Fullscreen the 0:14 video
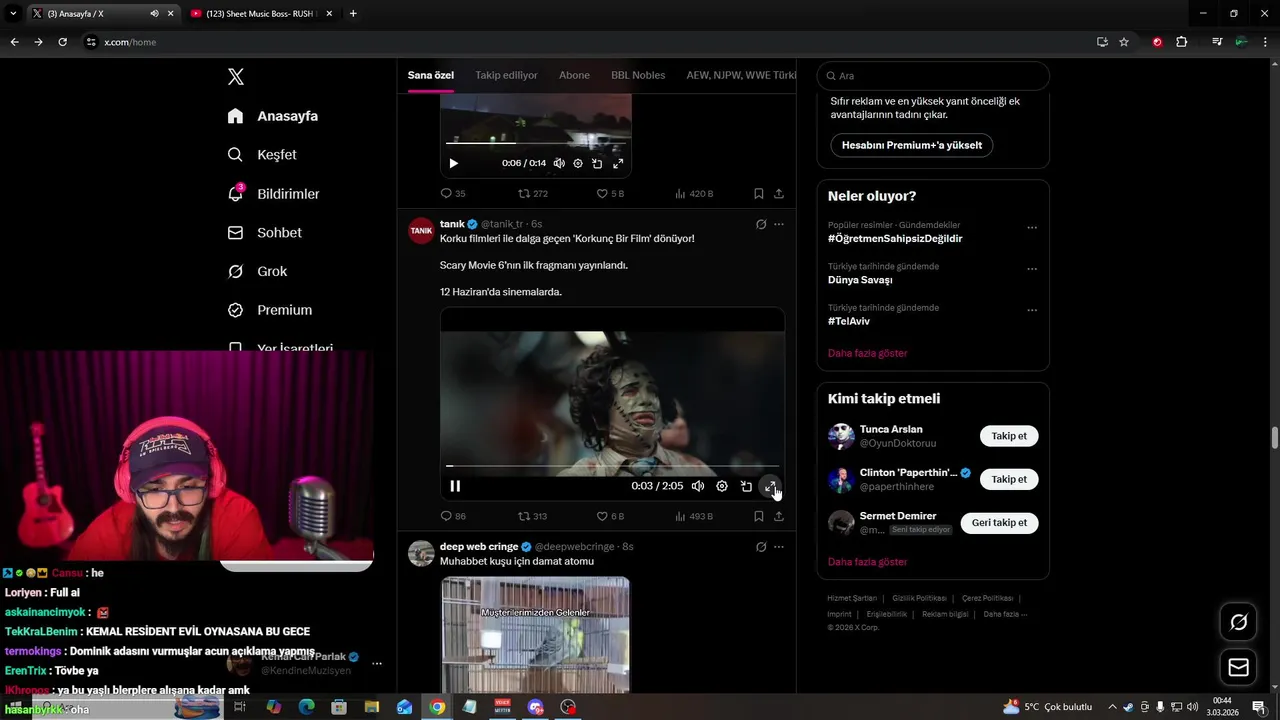This screenshot has height=720, width=1280. (618, 163)
